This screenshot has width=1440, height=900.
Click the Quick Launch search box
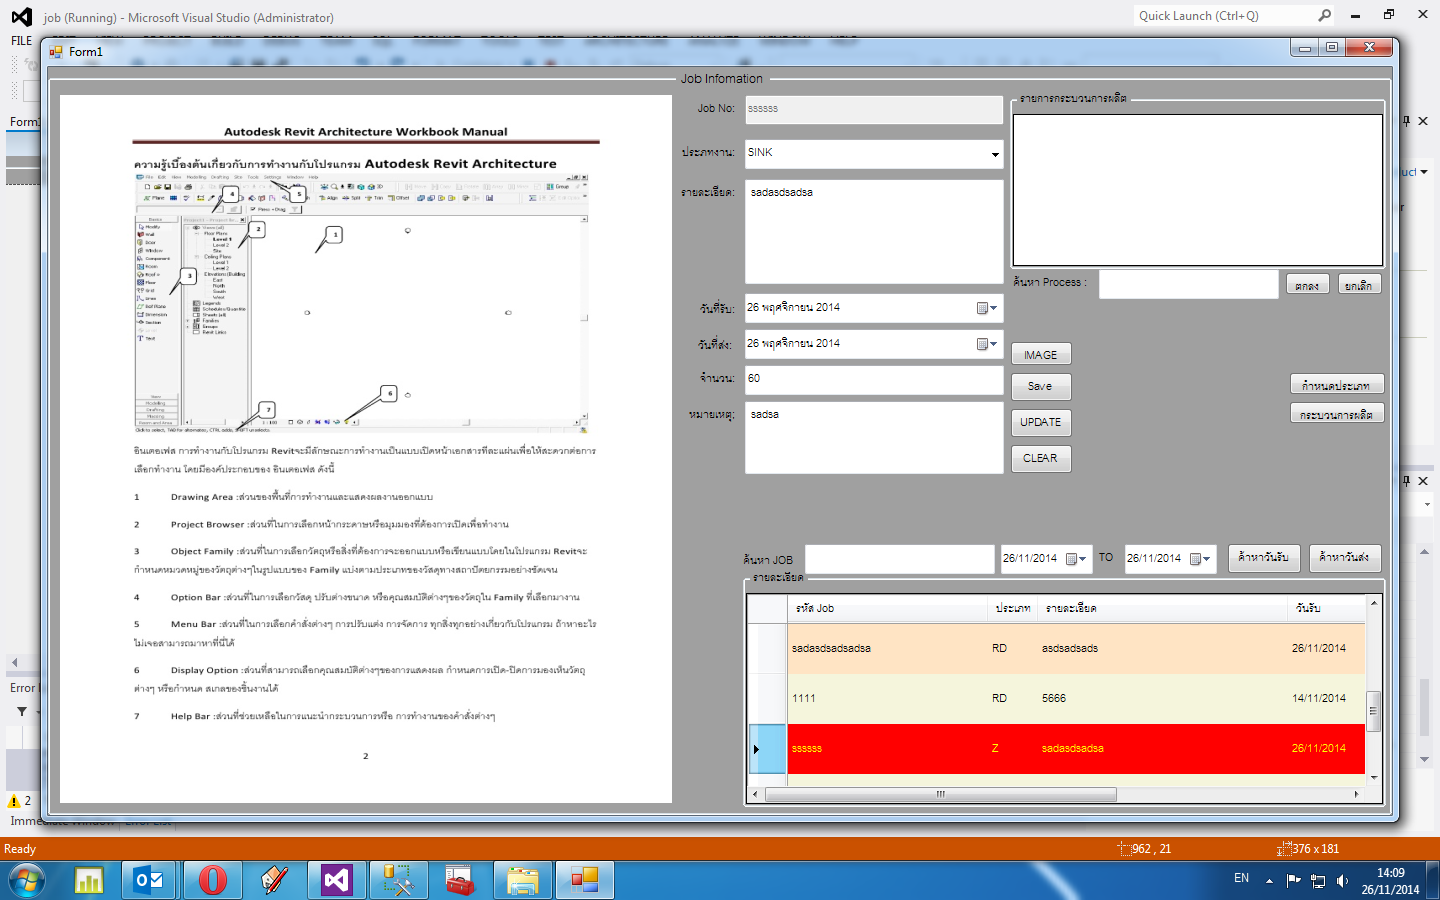(1224, 16)
